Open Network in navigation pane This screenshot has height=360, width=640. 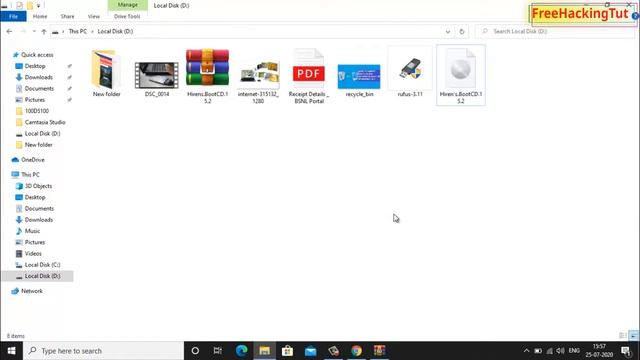point(32,291)
